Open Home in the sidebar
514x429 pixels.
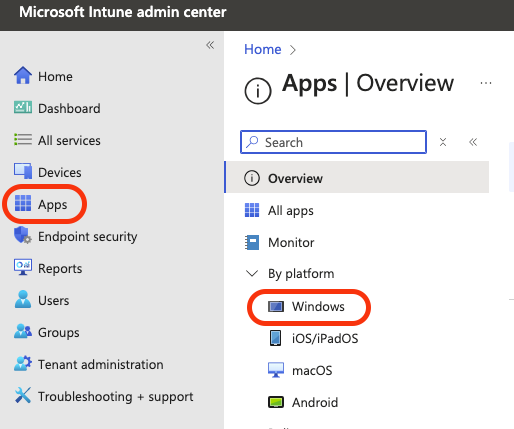pos(55,76)
